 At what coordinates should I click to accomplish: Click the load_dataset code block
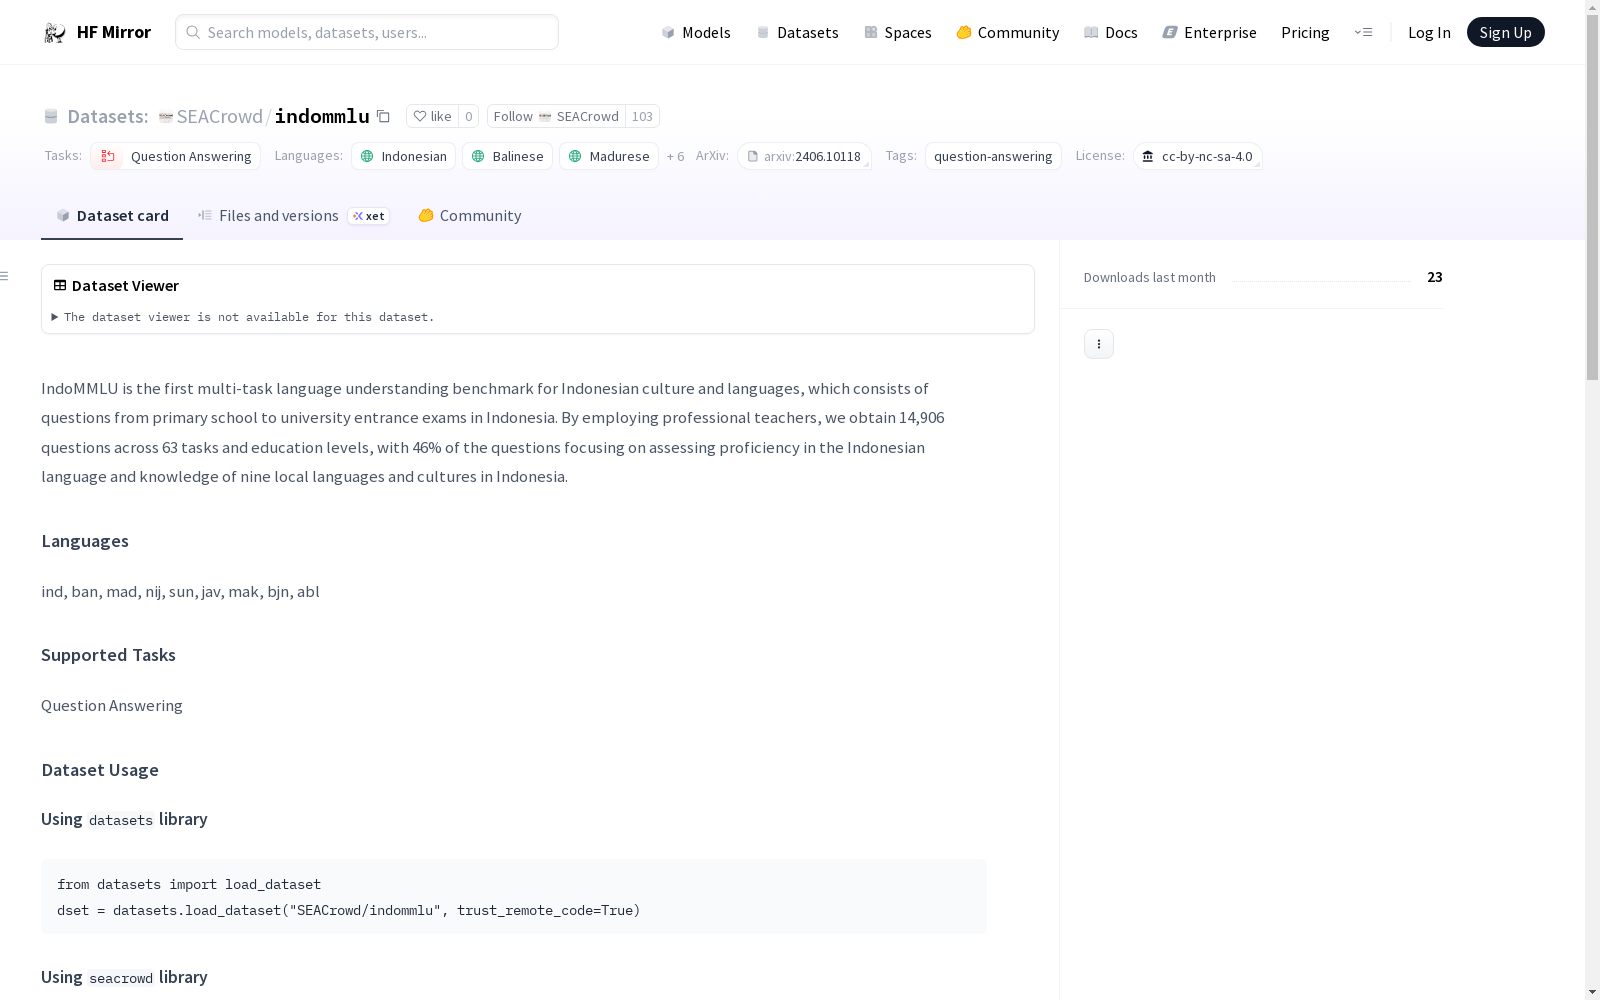tap(514, 897)
